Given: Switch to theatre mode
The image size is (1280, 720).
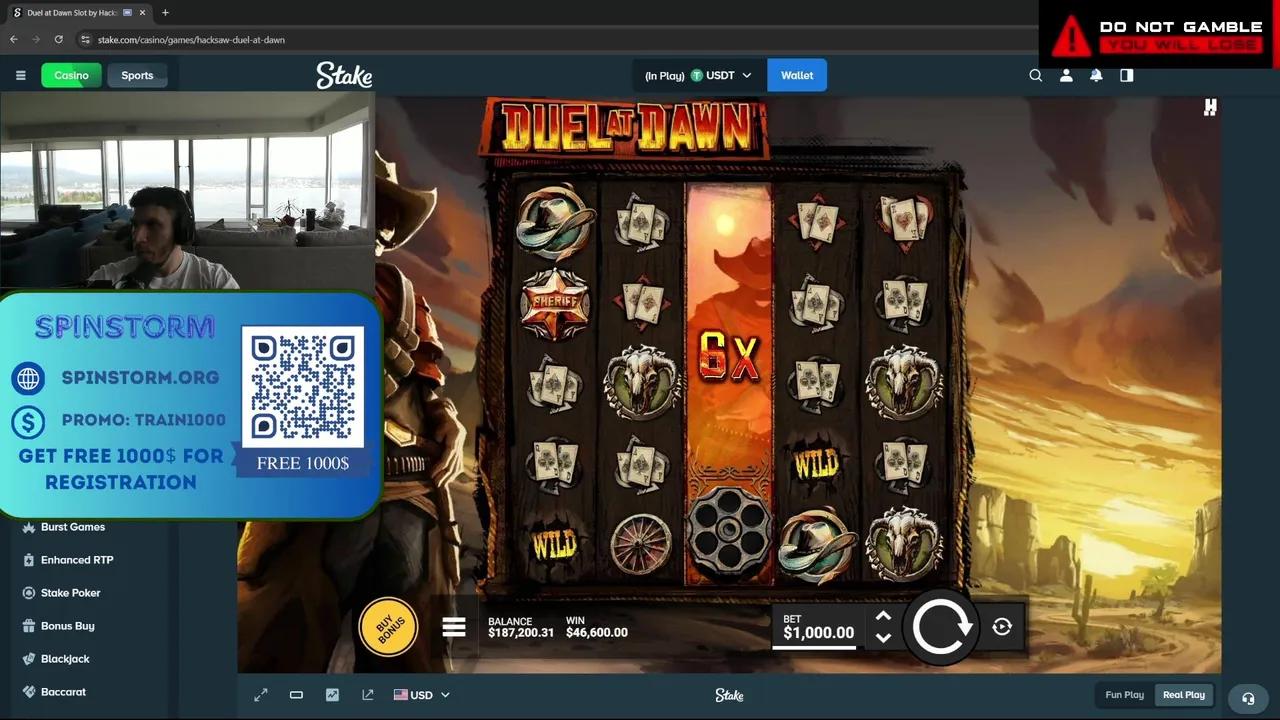Looking at the screenshot, I should 296,695.
